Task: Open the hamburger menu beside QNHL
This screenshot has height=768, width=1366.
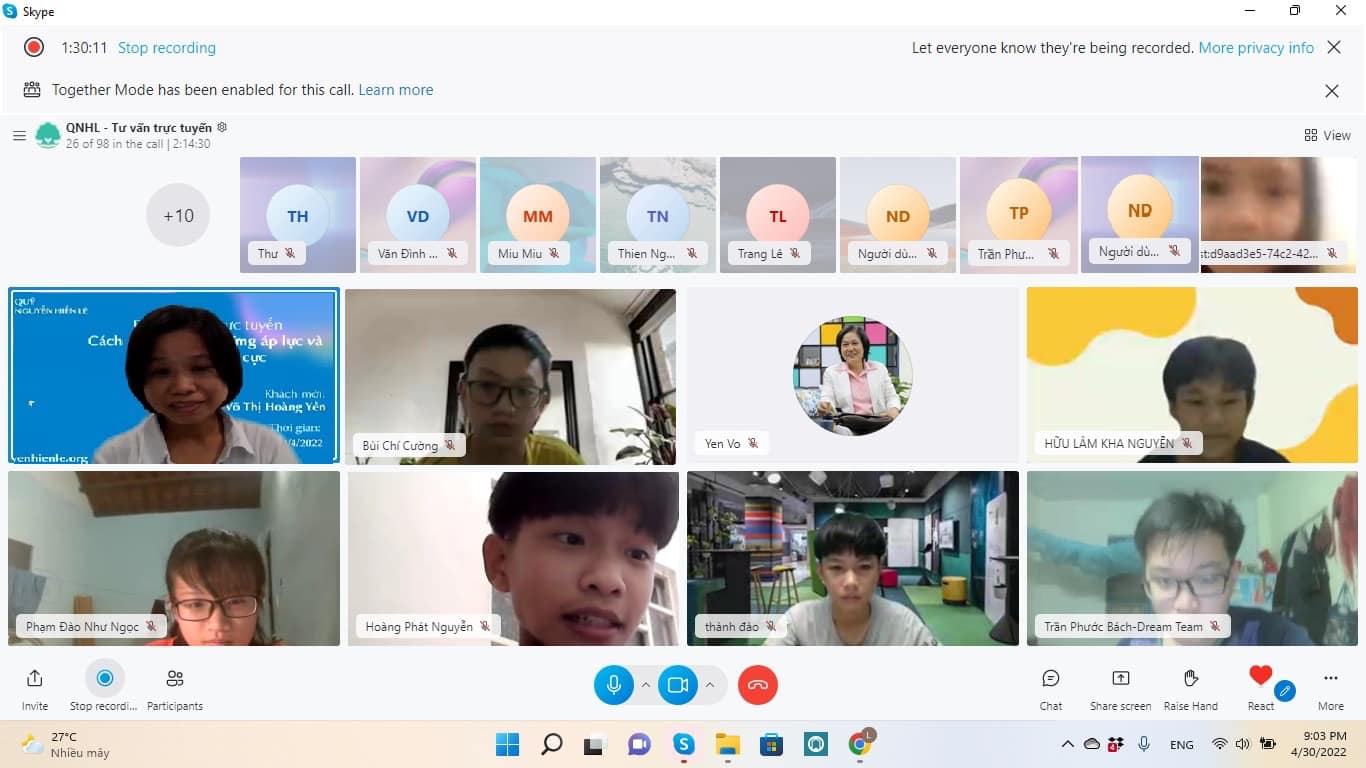Action: tap(19, 136)
